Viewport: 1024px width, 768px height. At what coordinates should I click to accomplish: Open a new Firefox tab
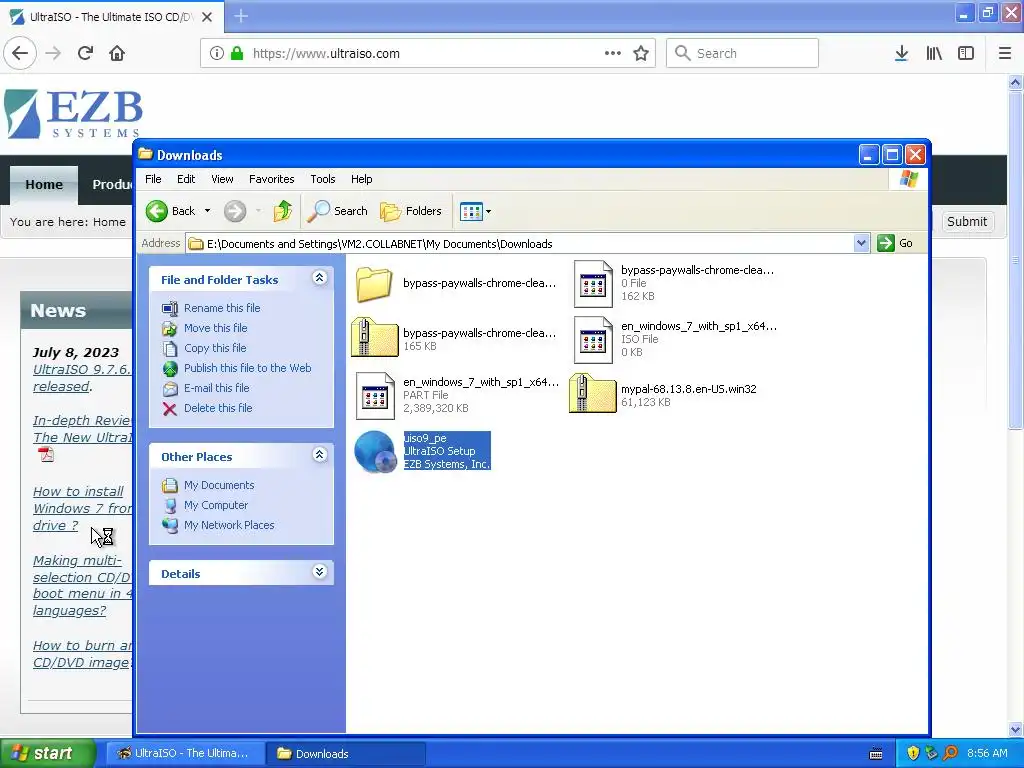pyautogui.click(x=241, y=16)
